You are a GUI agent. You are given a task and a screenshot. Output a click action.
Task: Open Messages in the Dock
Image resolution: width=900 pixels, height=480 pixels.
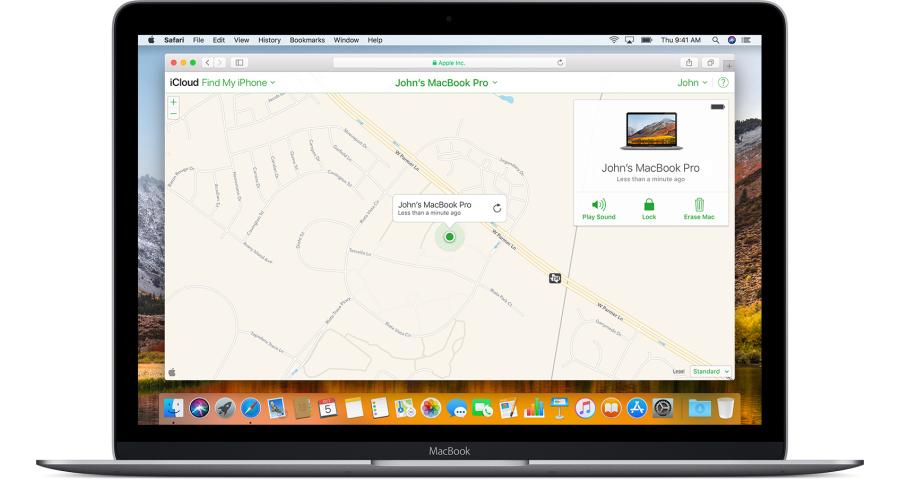tap(457, 408)
